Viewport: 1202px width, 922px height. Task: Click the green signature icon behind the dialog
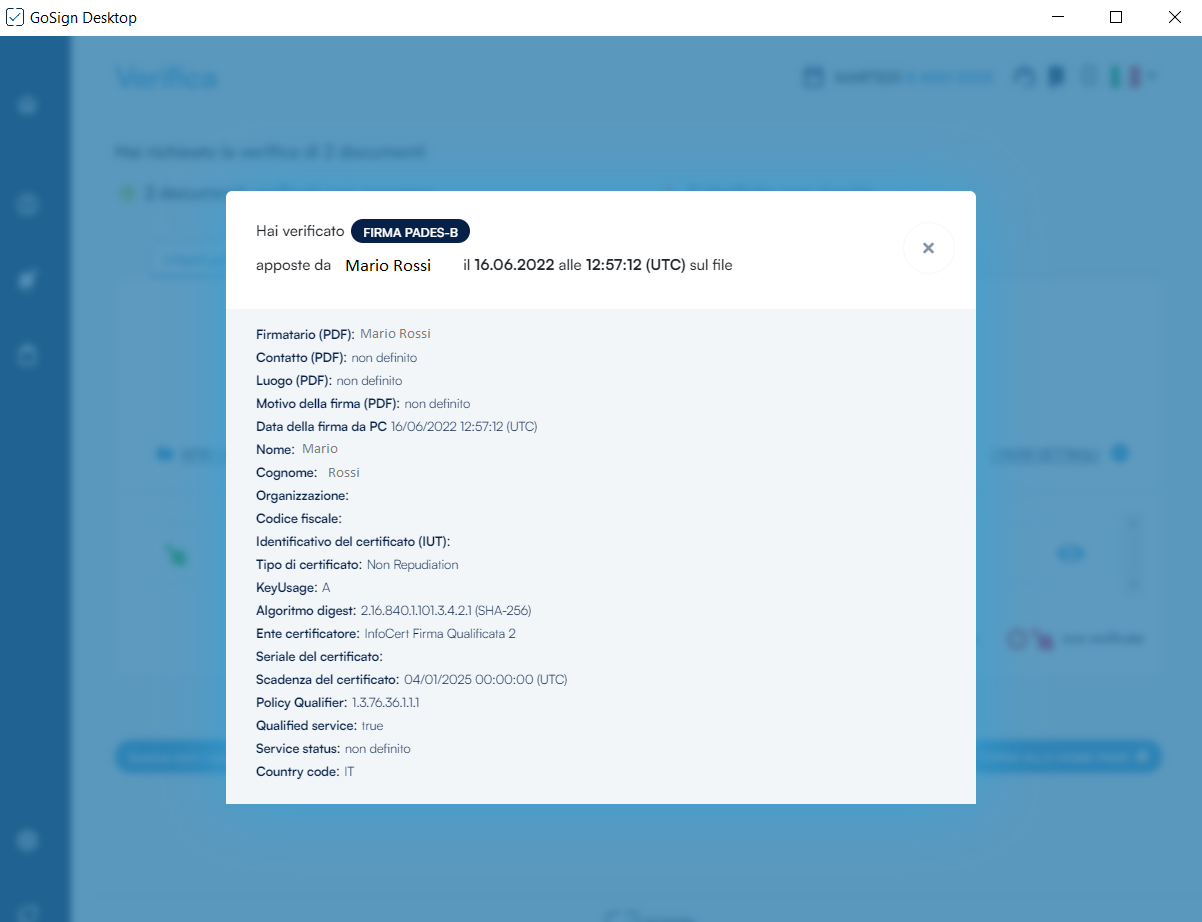click(x=177, y=554)
